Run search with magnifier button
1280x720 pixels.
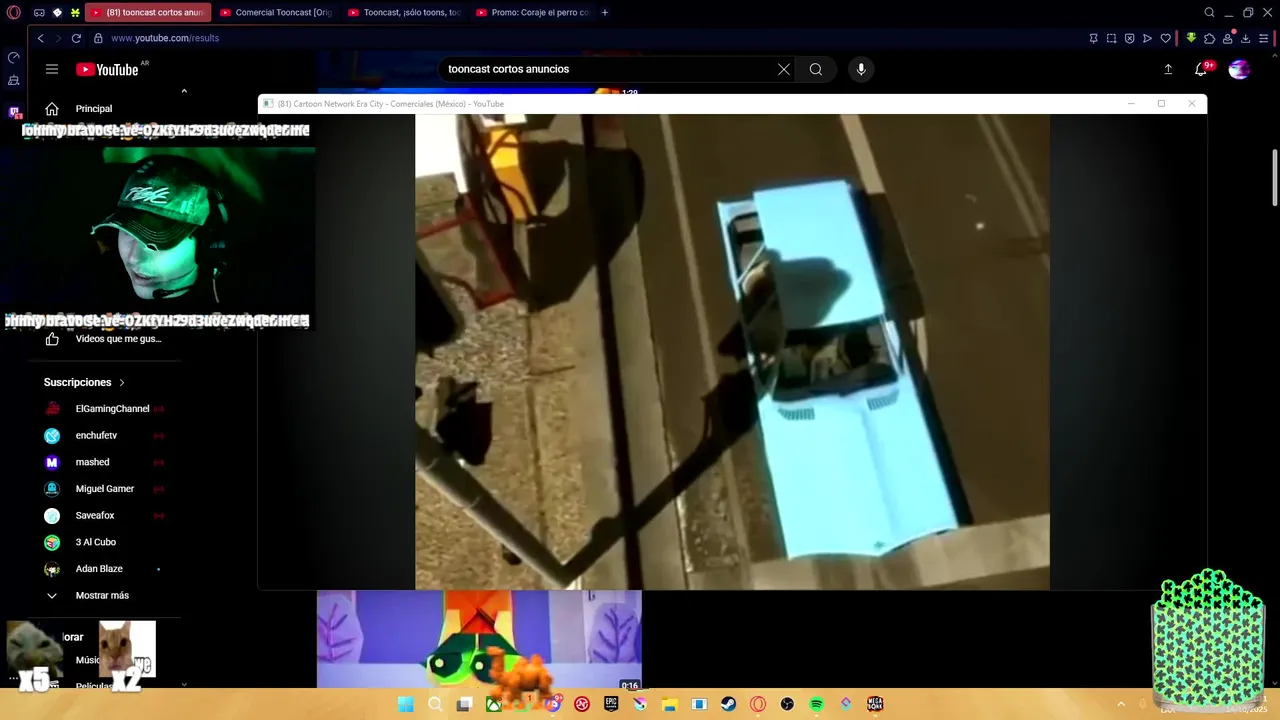tap(816, 69)
